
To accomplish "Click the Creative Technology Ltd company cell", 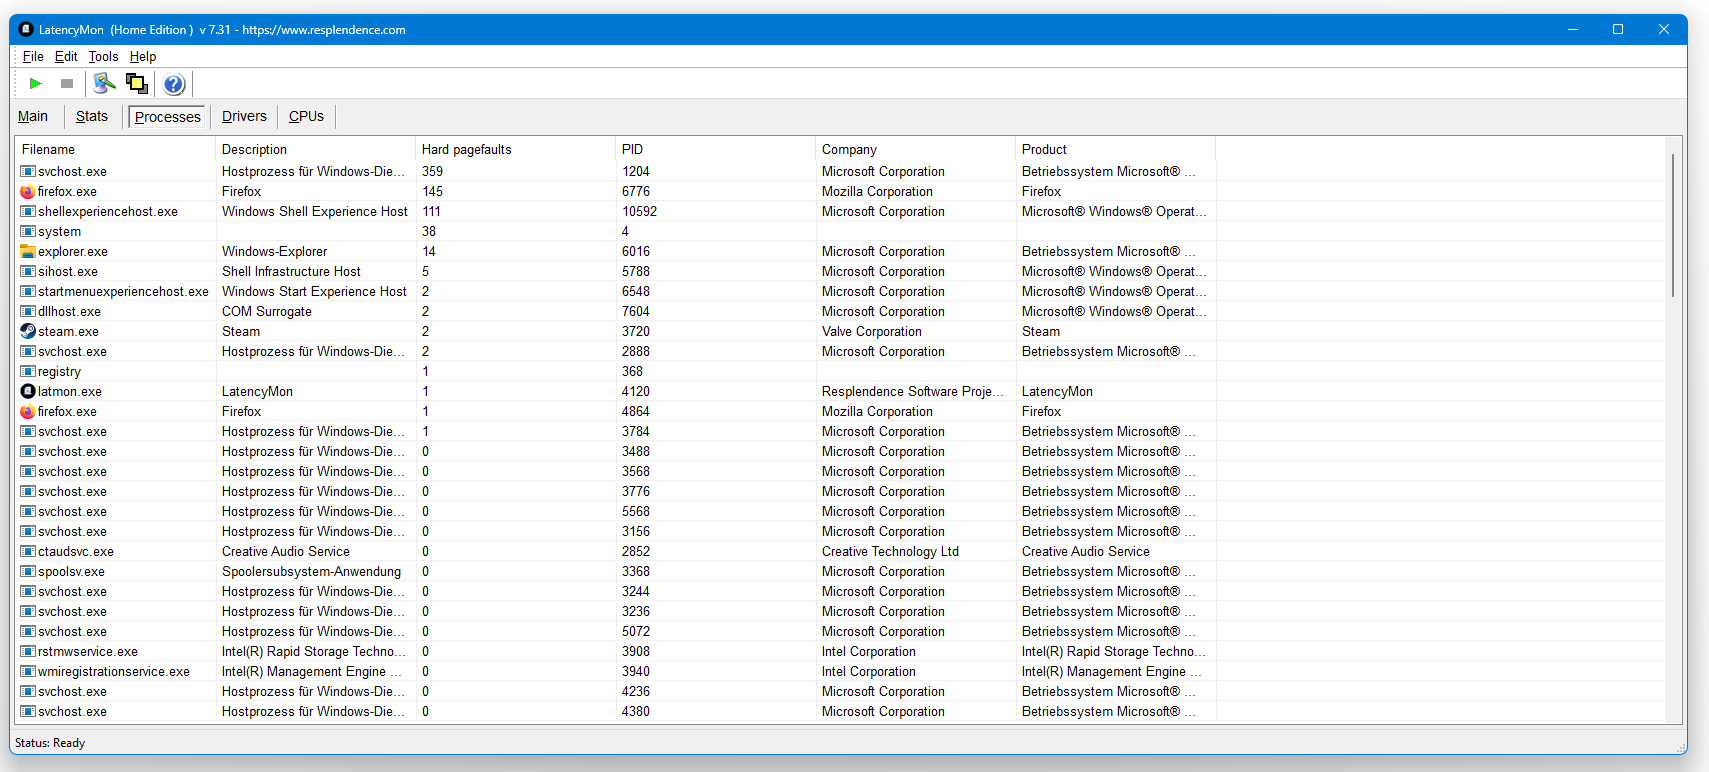I will pos(890,552).
